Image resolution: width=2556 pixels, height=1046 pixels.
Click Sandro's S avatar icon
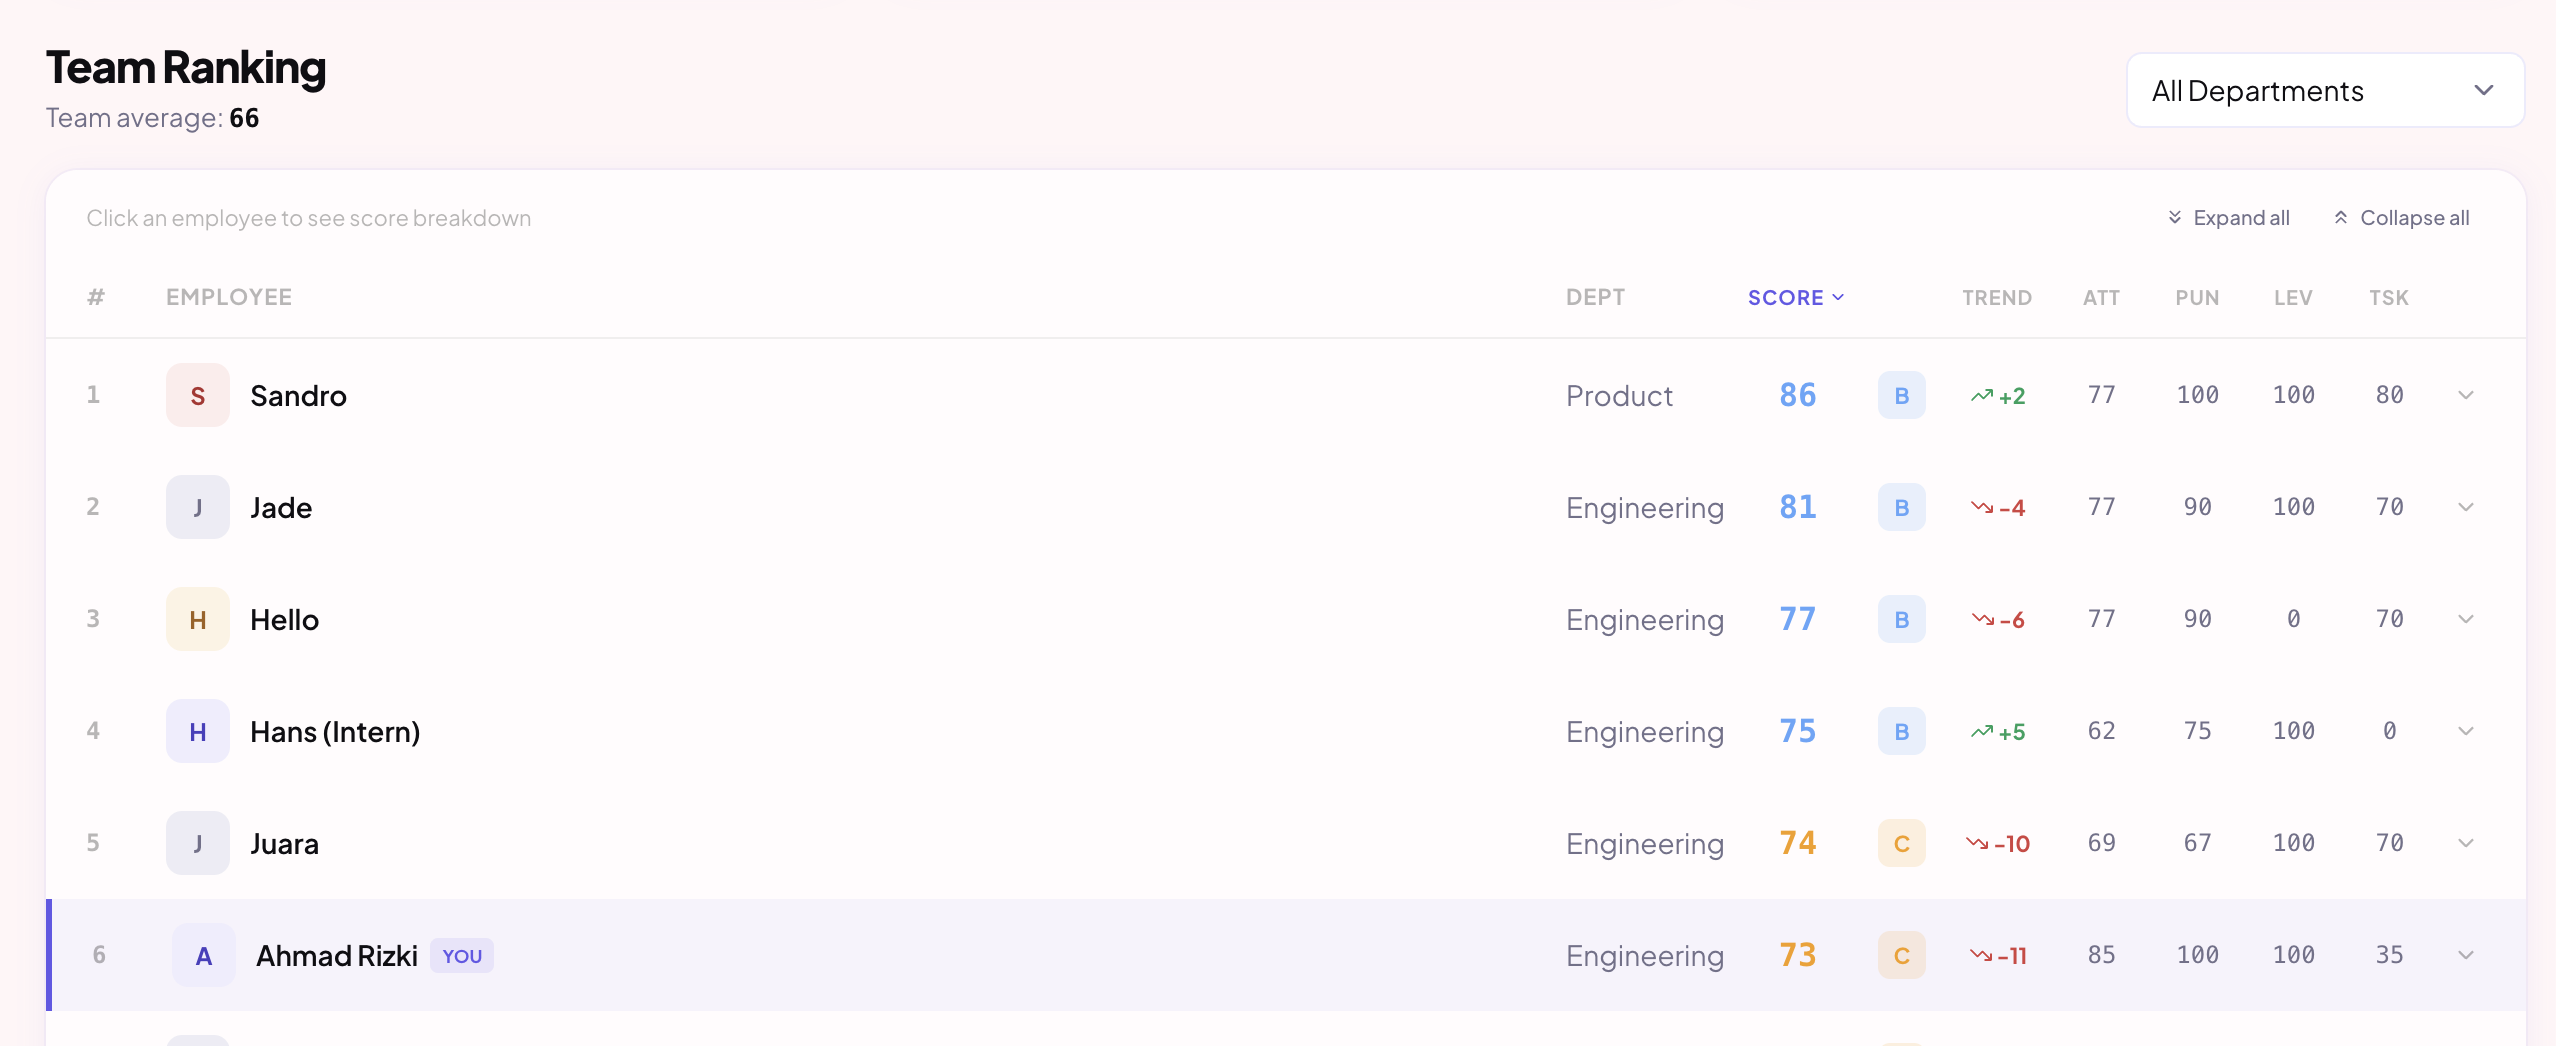coord(198,395)
